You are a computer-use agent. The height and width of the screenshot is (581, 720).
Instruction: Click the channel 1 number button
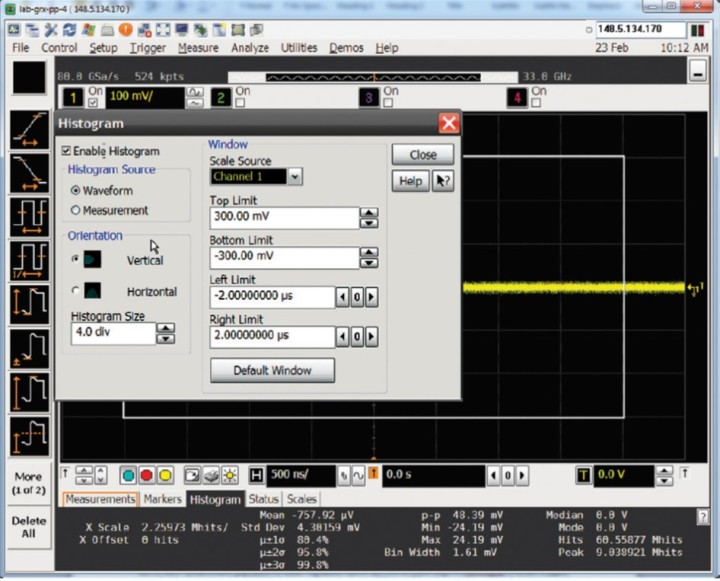click(x=73, y=98)
